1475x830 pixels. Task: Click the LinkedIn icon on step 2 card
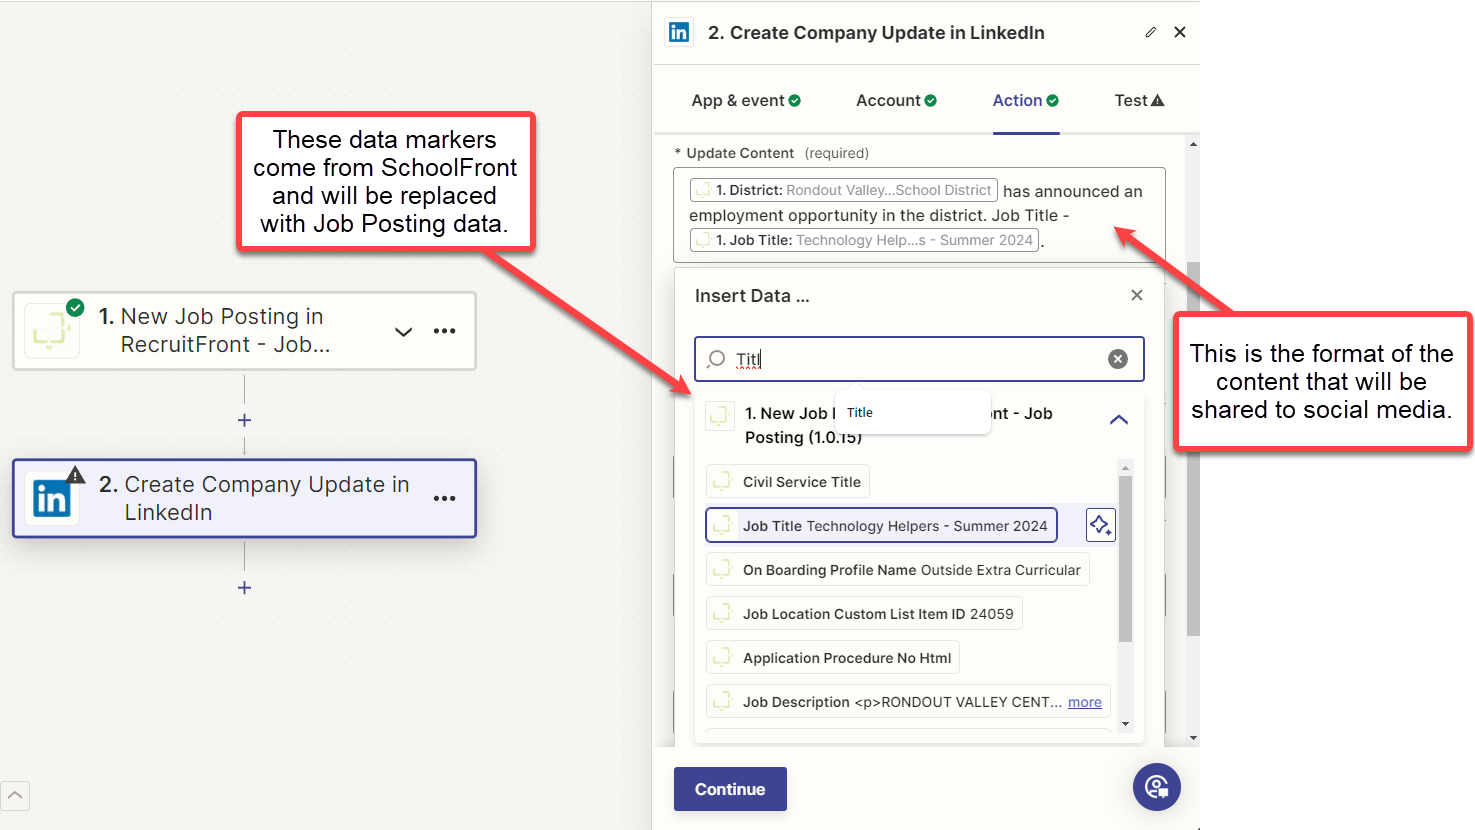pos(51,498)
